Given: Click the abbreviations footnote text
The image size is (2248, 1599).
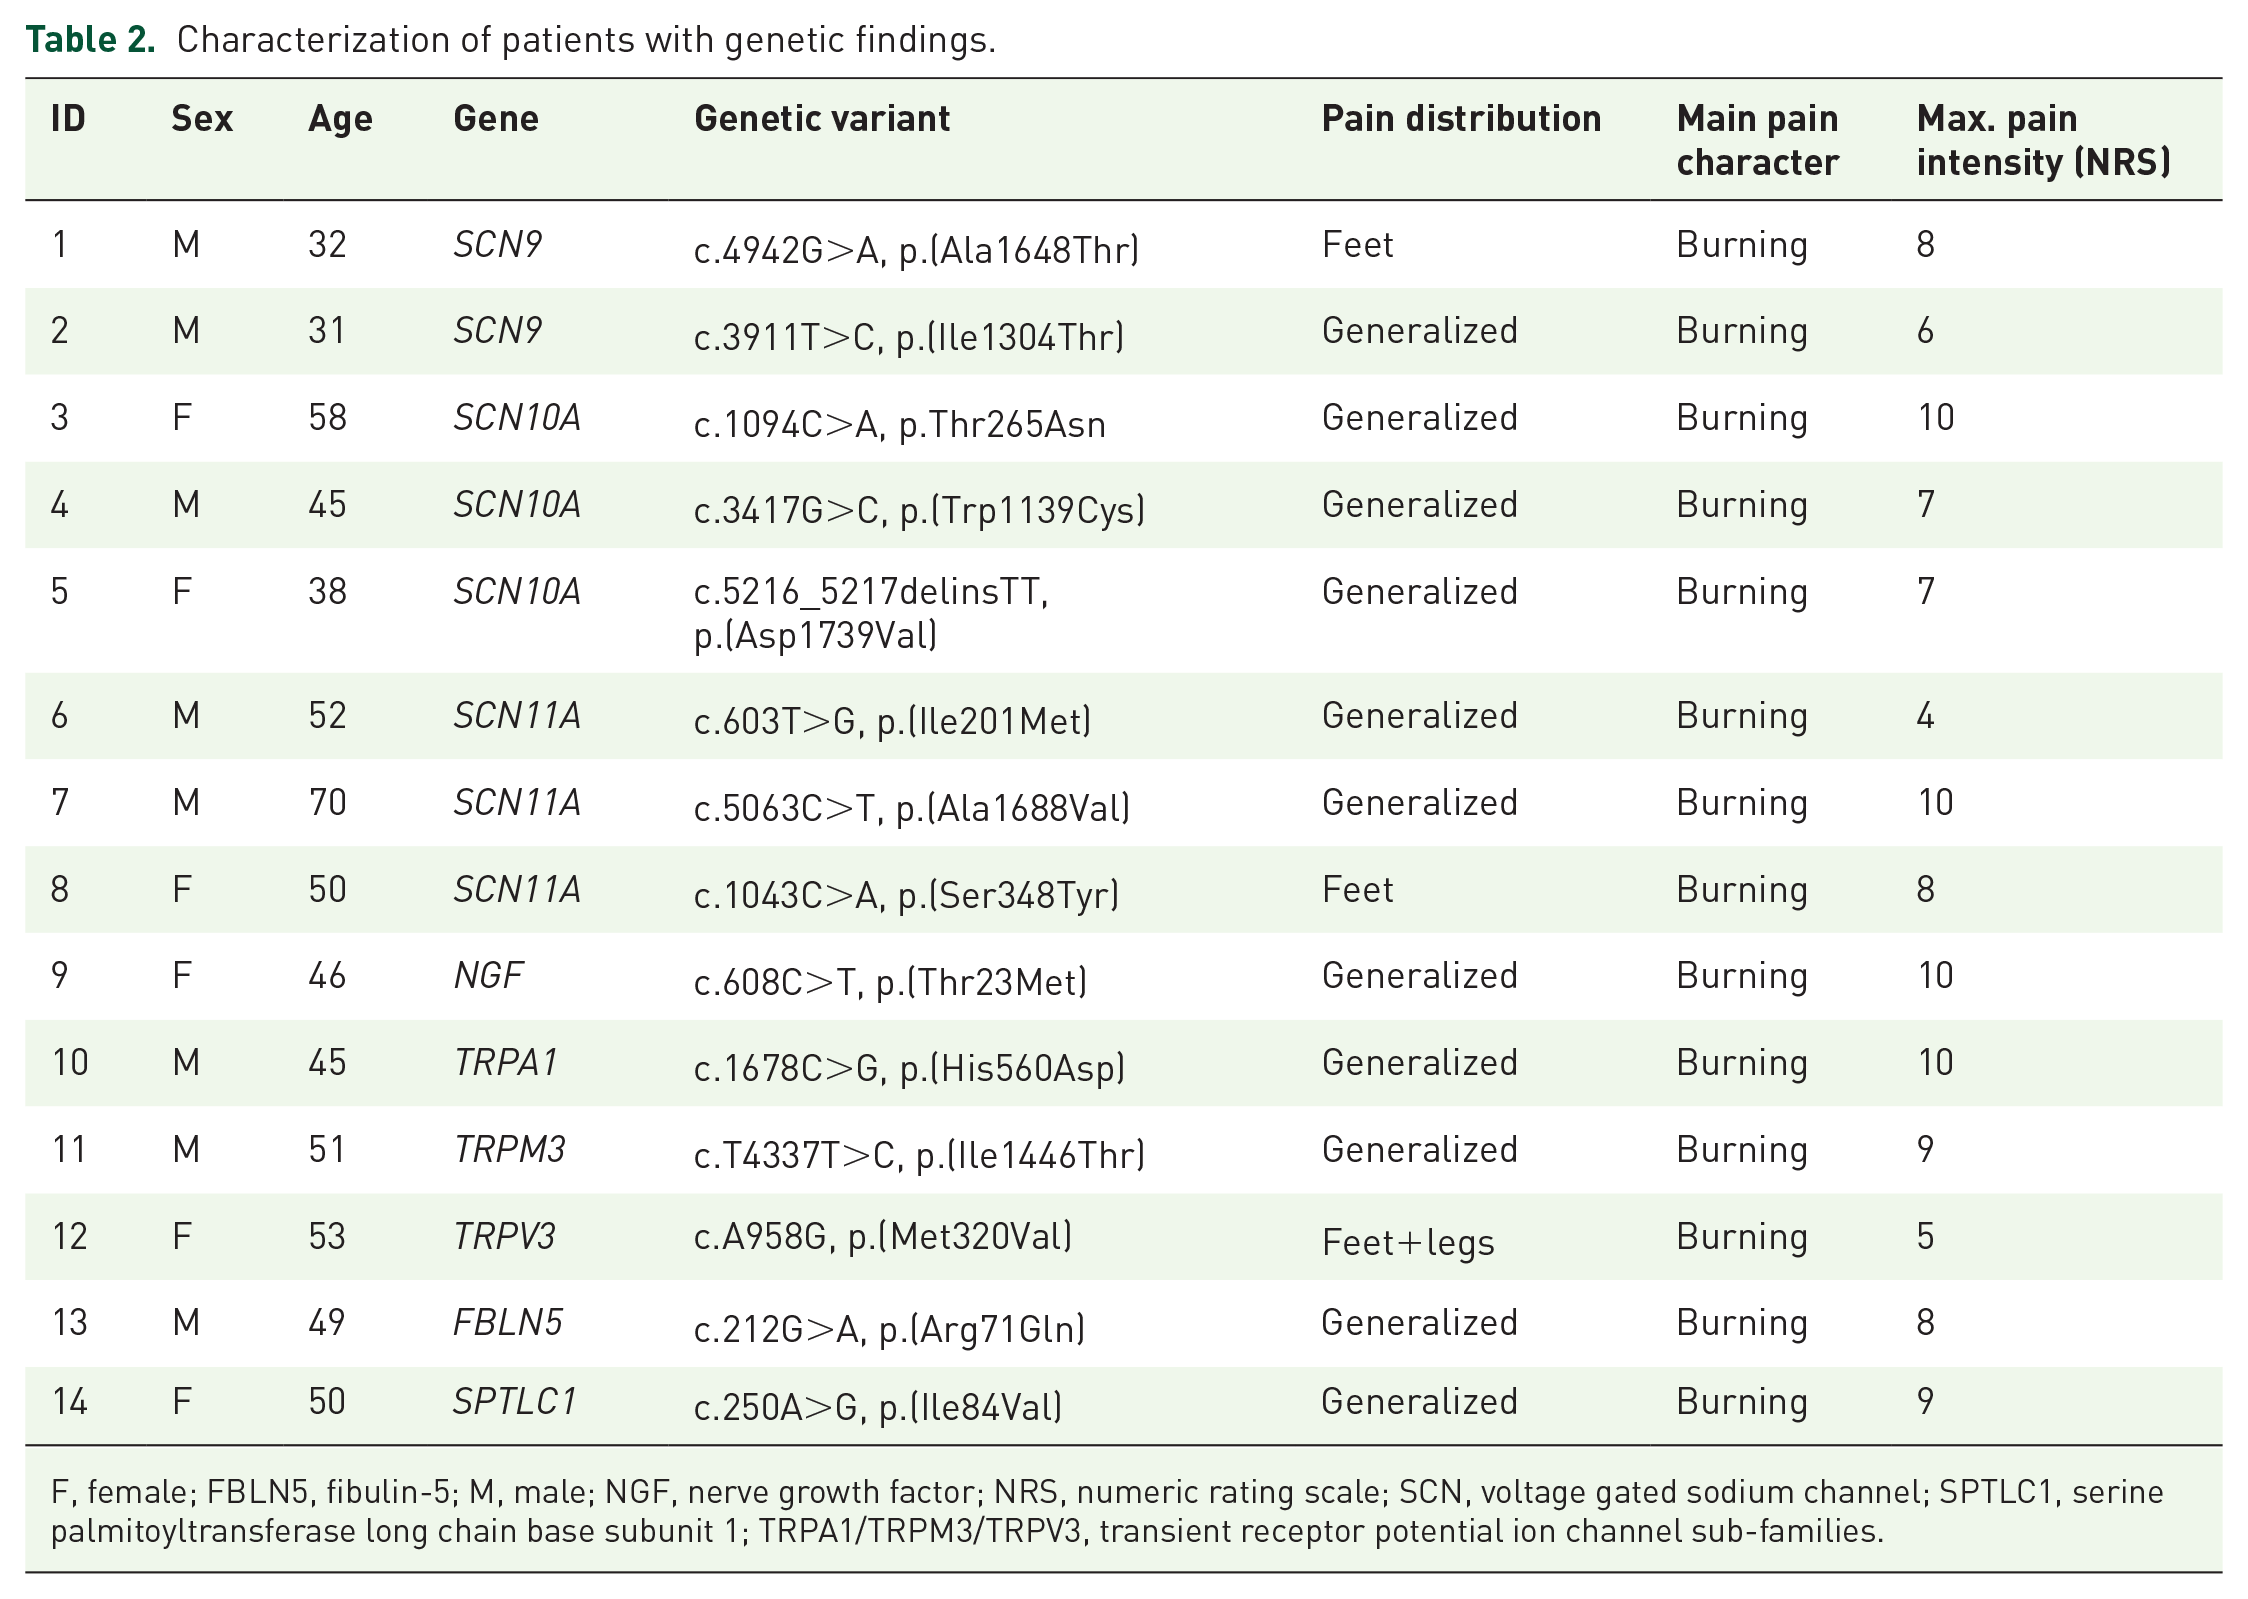Looking at the screenshot, I should (1107, 1511).
